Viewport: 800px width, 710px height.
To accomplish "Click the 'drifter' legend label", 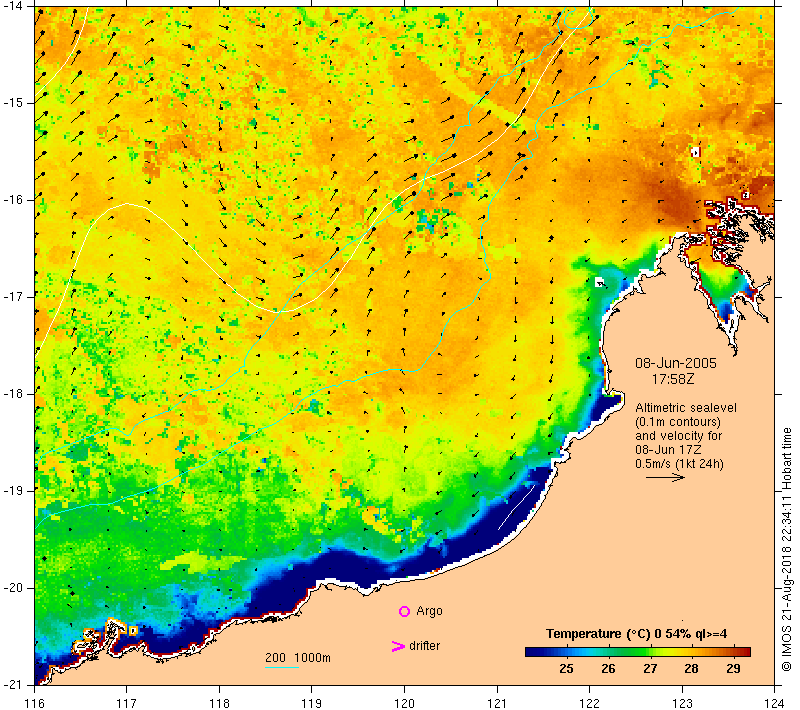I will coord(424,646).
